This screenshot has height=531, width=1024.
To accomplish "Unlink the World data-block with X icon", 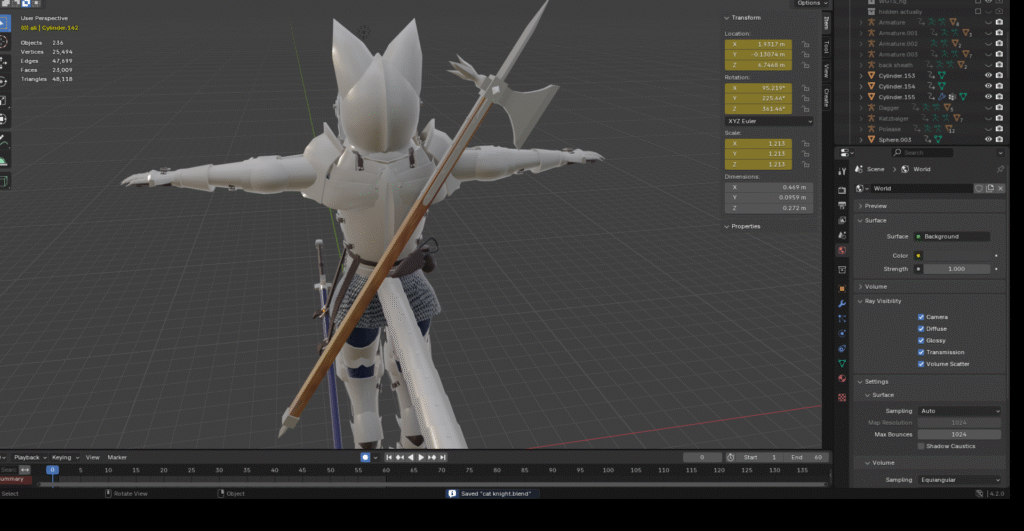I will [1000, 188].
